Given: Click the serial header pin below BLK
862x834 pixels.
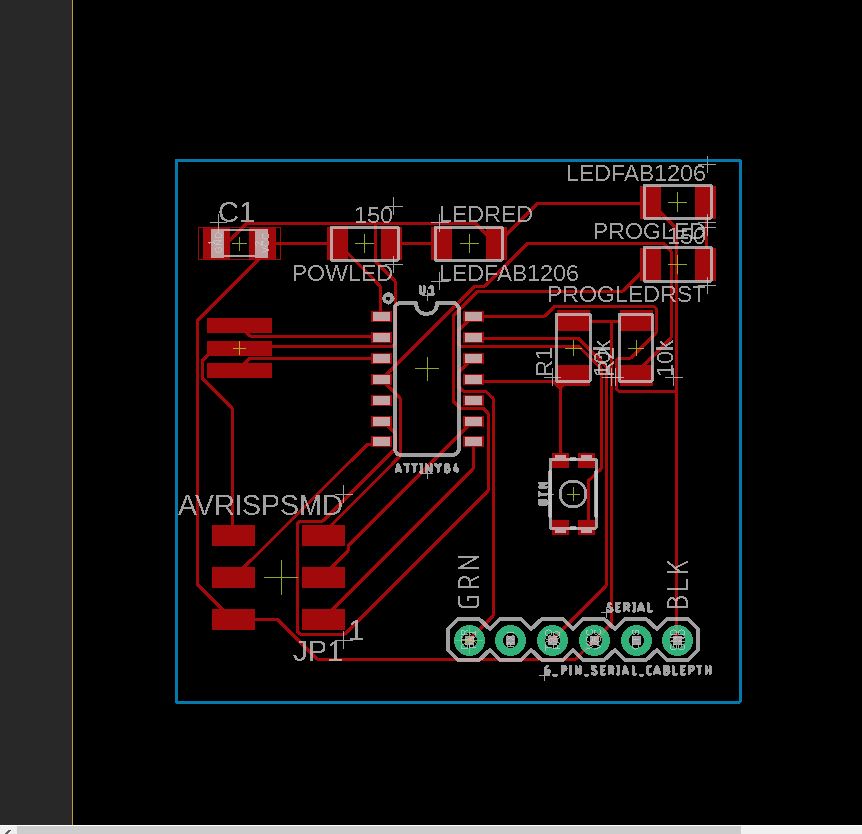Looking at the screenshot, I should coord(677,640).
